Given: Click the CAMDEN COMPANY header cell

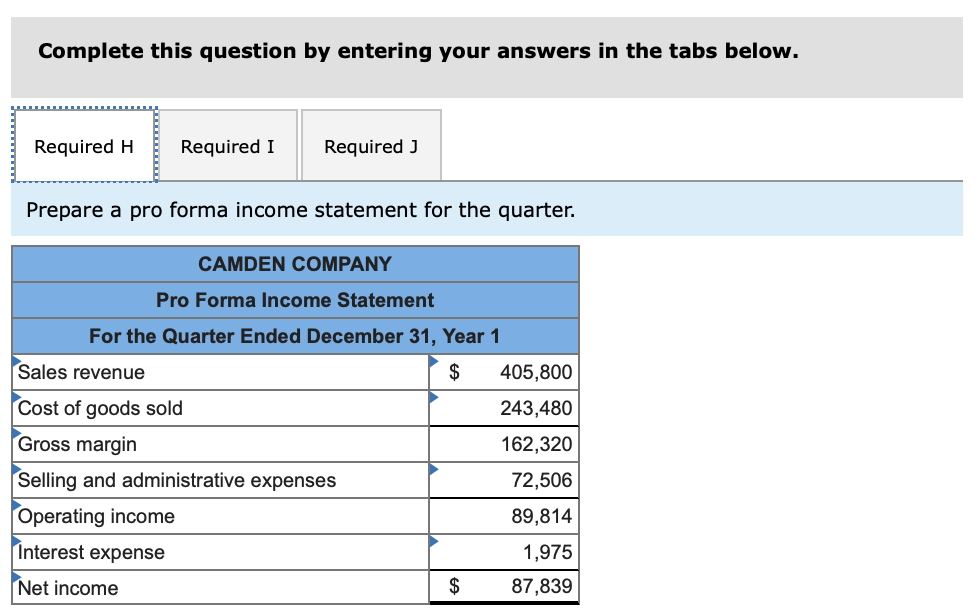Looking at the screenshot, I should click(x=295, y=264).
